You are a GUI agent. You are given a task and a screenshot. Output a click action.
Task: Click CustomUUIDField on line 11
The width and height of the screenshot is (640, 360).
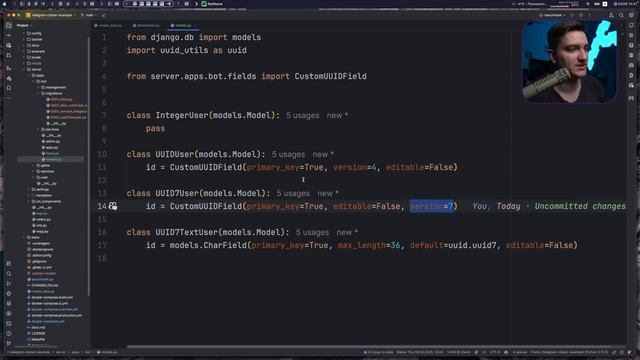tap(206, 167)
